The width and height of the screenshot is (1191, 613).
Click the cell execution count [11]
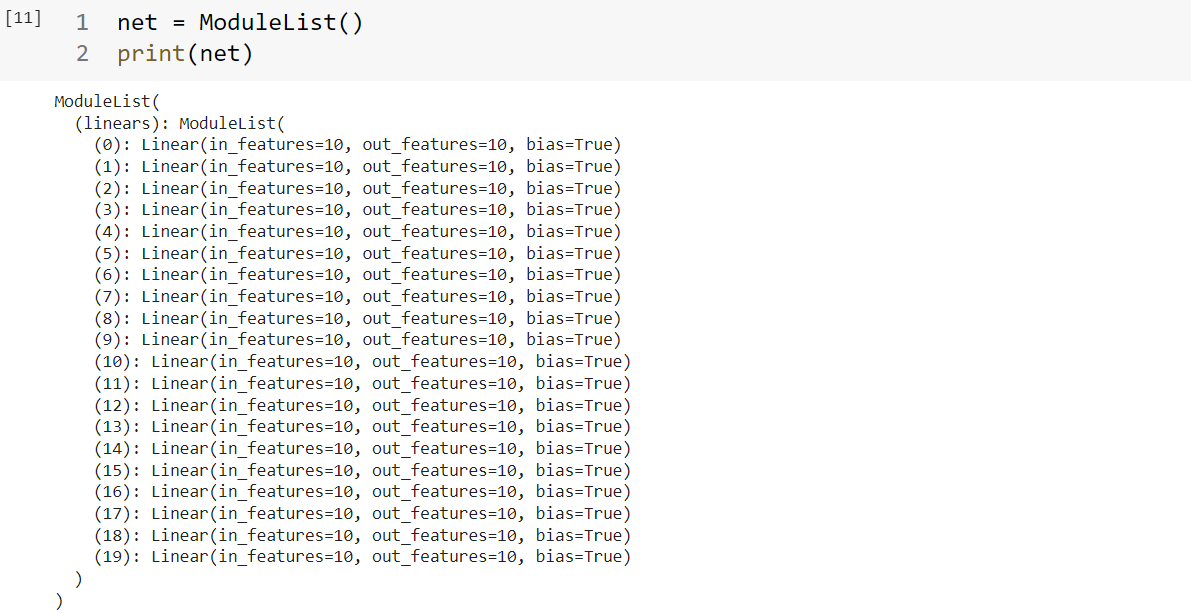tap(23, 18)
